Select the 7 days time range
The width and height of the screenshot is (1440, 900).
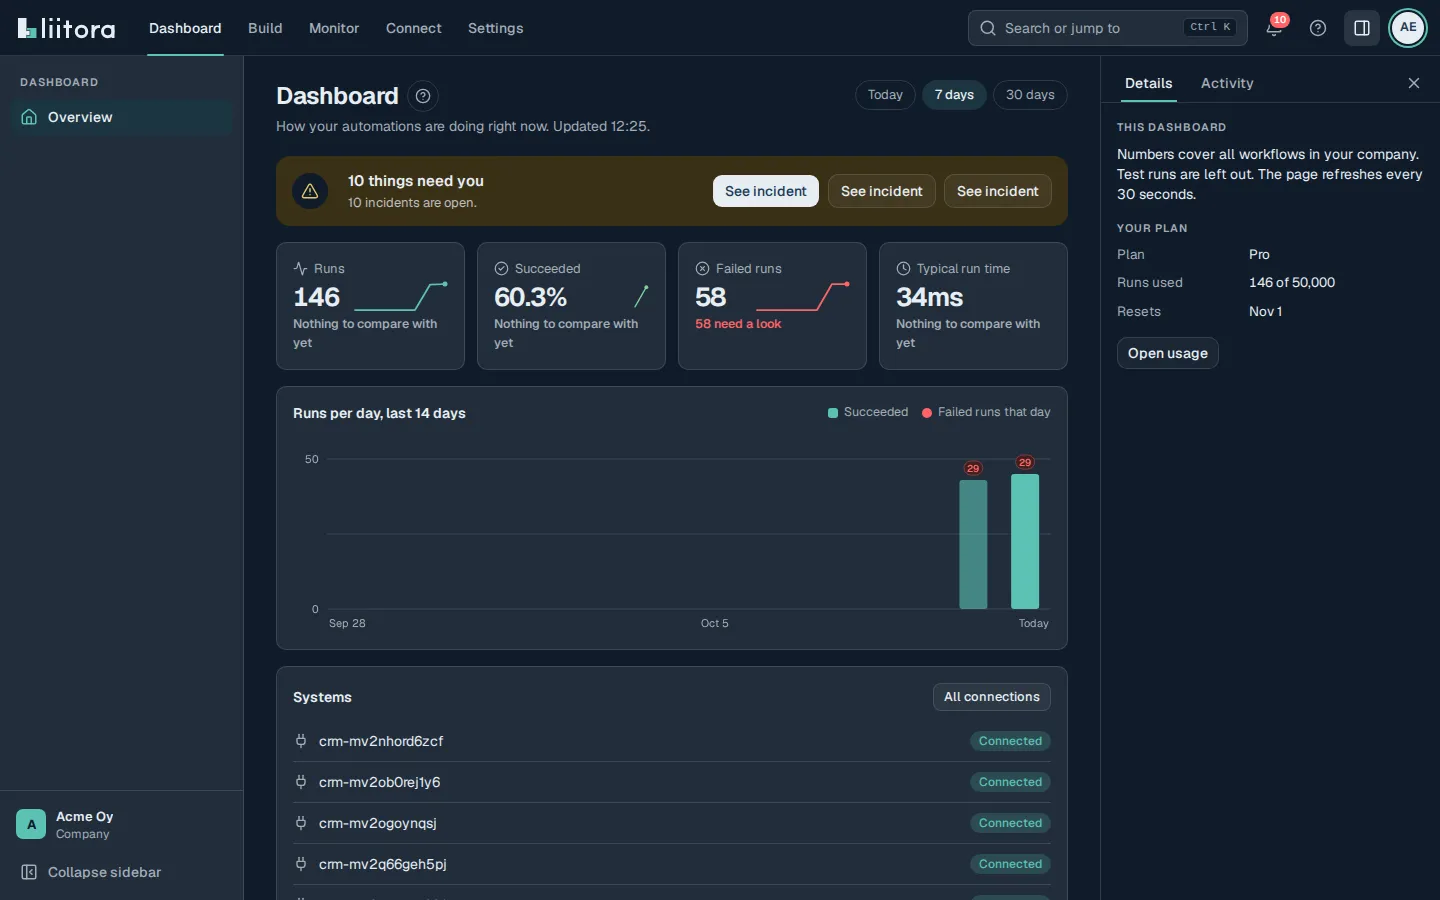[954, 95]
